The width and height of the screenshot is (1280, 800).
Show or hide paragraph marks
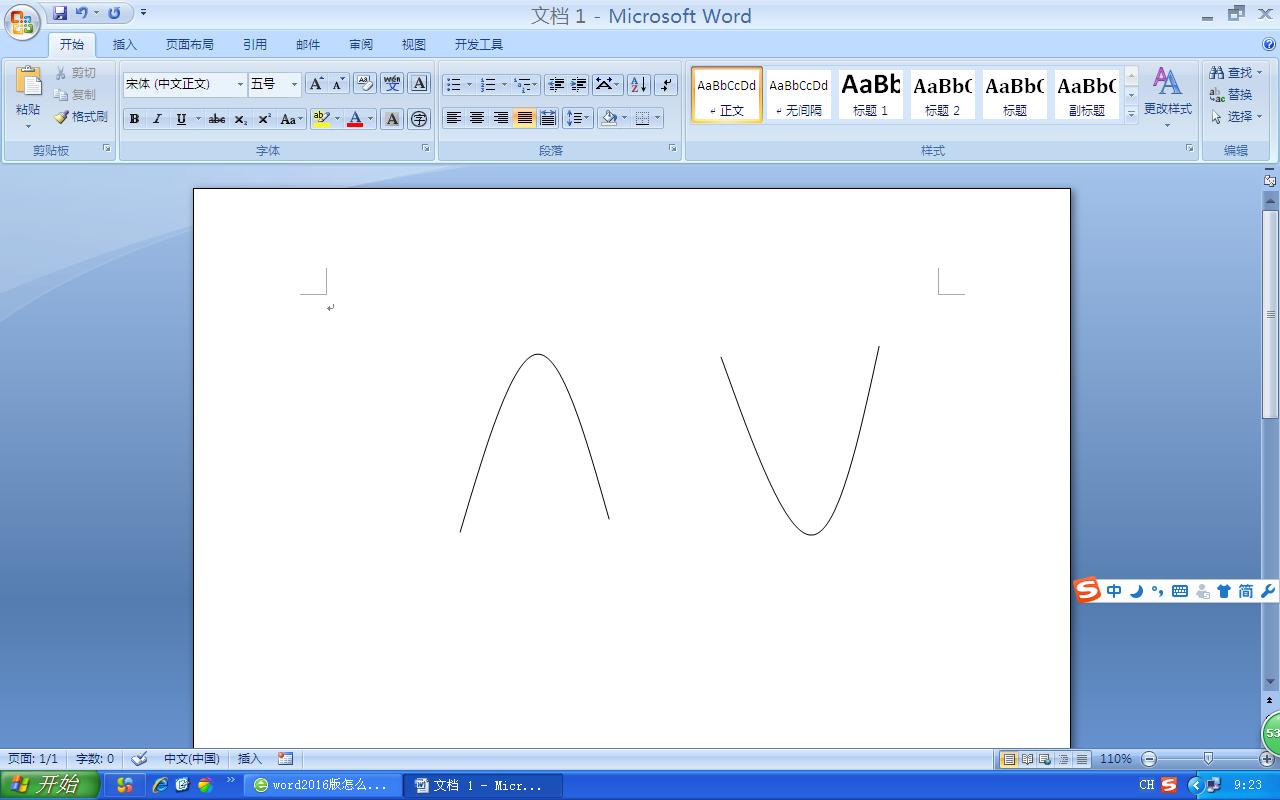(x=666, y=84)
